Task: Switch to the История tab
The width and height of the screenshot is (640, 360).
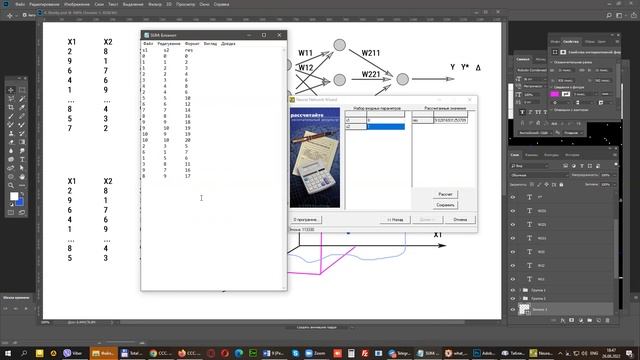Action: pyautogui.click(x=572, y=155)
